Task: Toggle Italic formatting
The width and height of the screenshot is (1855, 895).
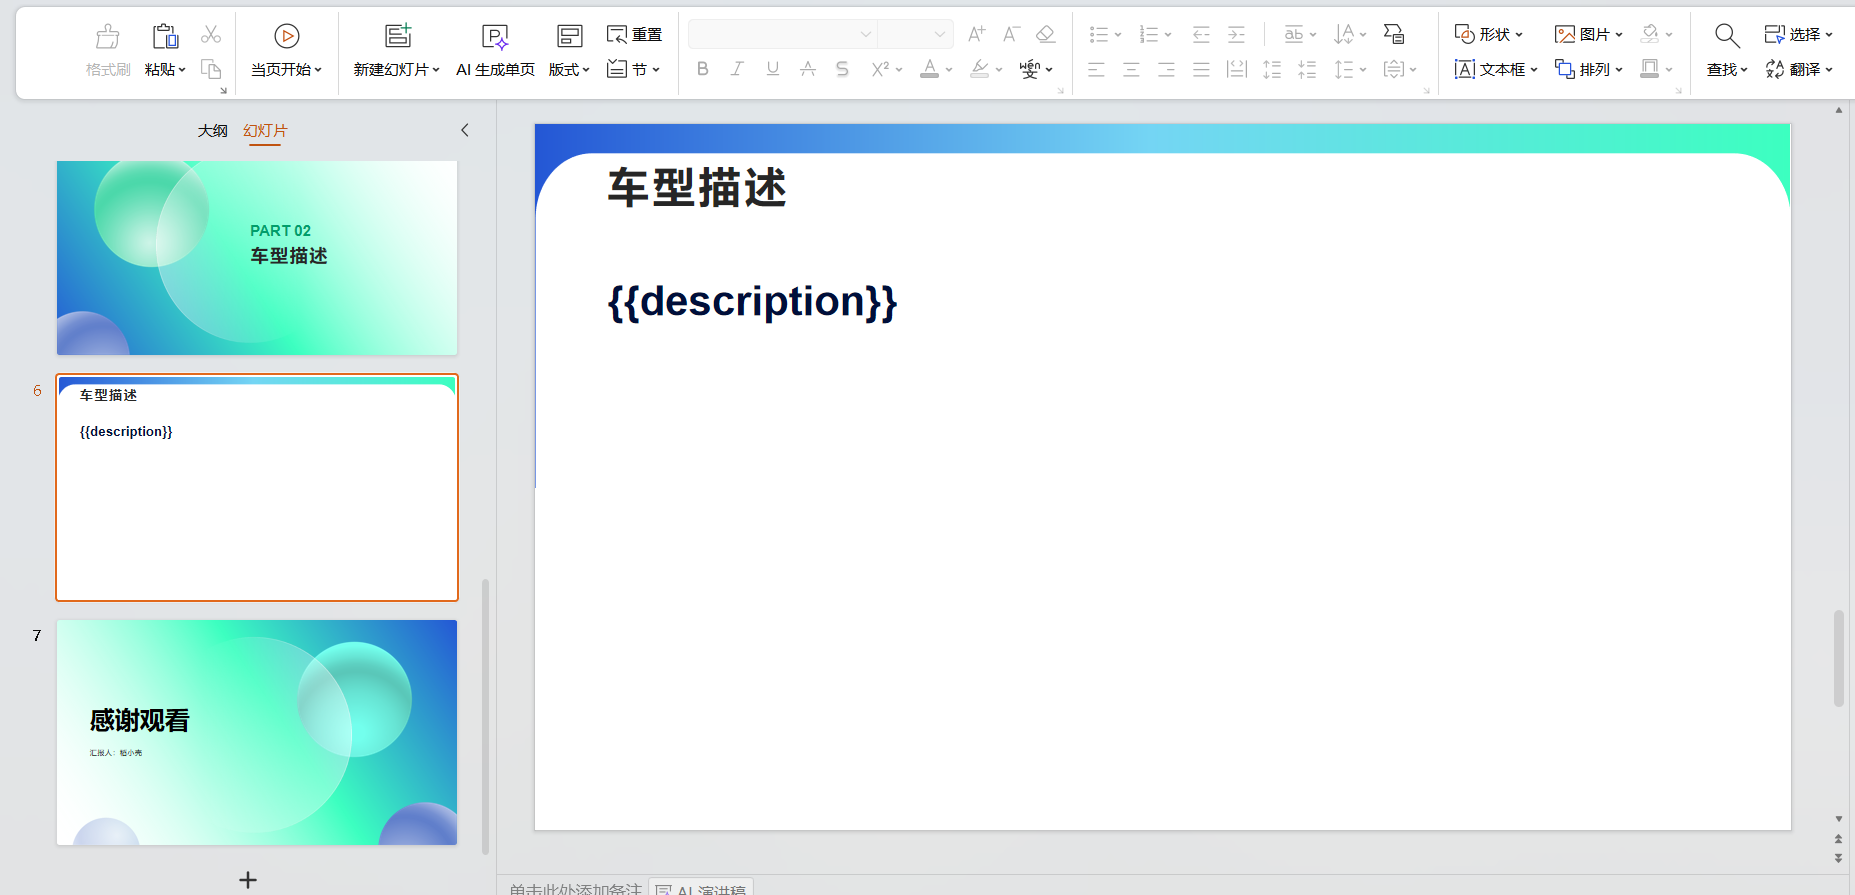Action: point(737,69)
